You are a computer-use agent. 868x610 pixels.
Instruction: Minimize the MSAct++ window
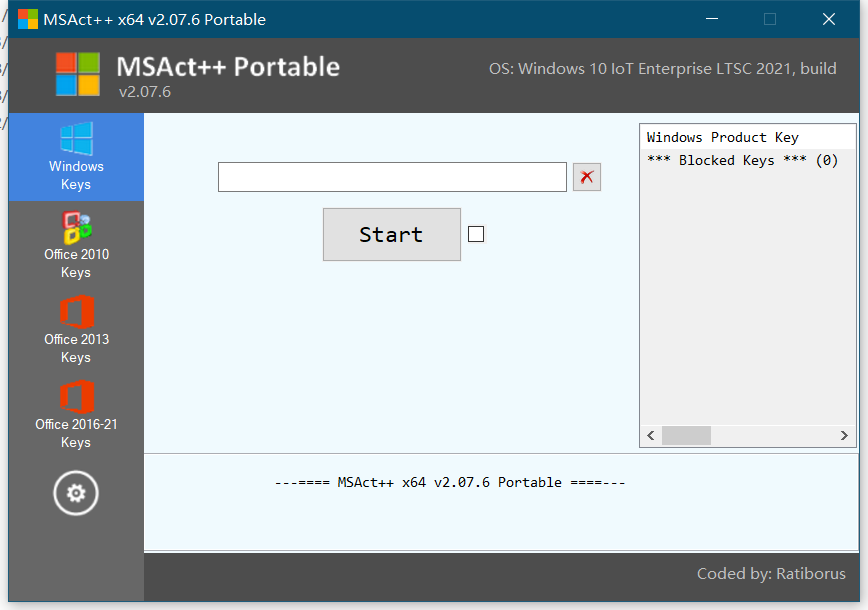pyautogui.click(x=712, y=19)
